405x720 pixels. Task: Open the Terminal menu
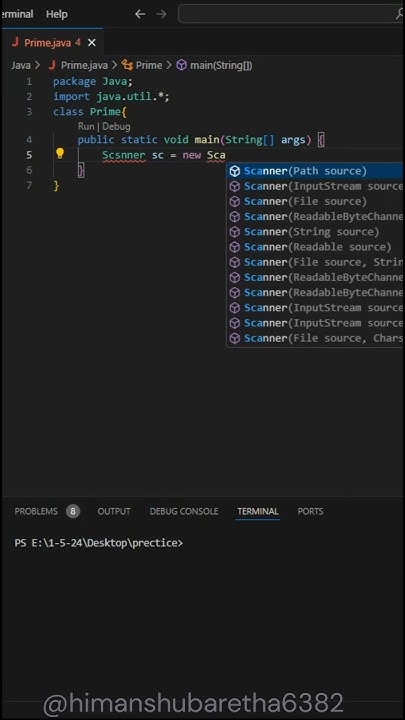click(17, 14)
